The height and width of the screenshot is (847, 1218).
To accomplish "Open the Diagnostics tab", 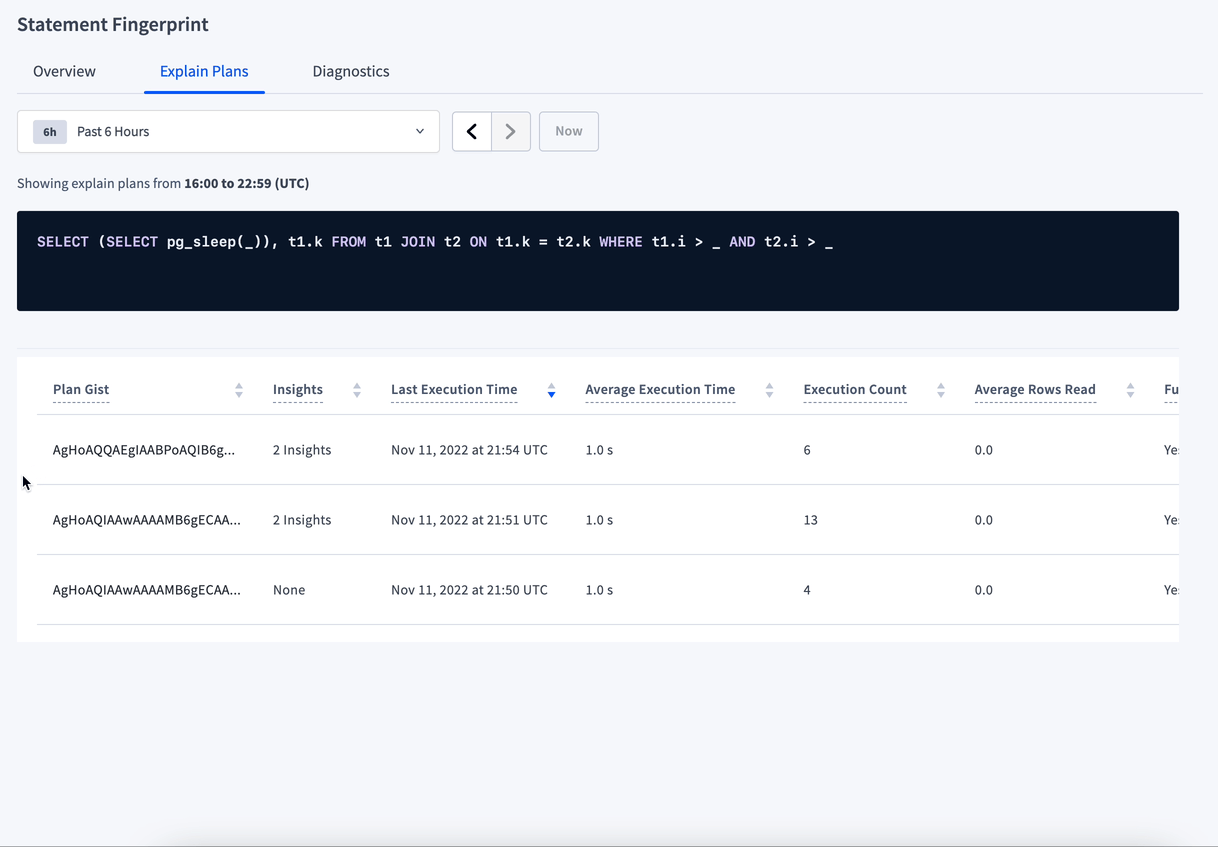I will (351, 71).
